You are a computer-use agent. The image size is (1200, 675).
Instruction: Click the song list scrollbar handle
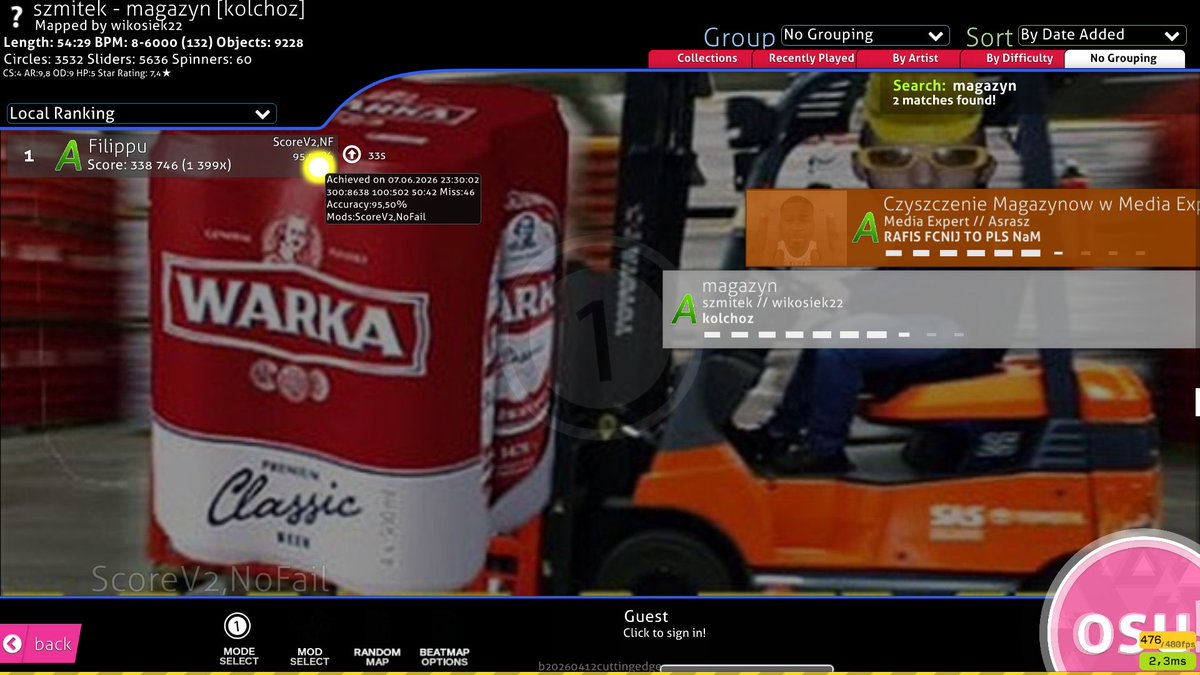coord(1197,402)
